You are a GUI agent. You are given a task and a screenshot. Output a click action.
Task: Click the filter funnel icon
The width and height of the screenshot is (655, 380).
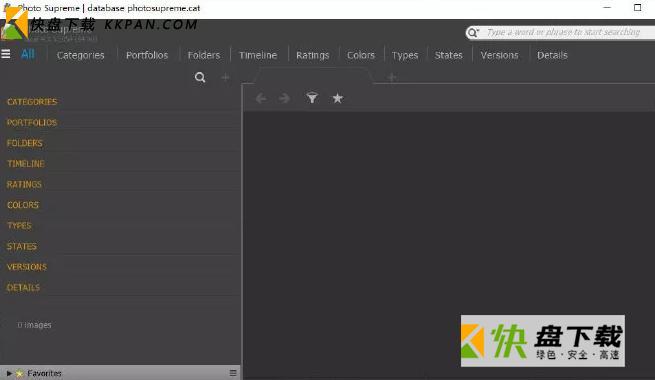click(x=312, y=98)
